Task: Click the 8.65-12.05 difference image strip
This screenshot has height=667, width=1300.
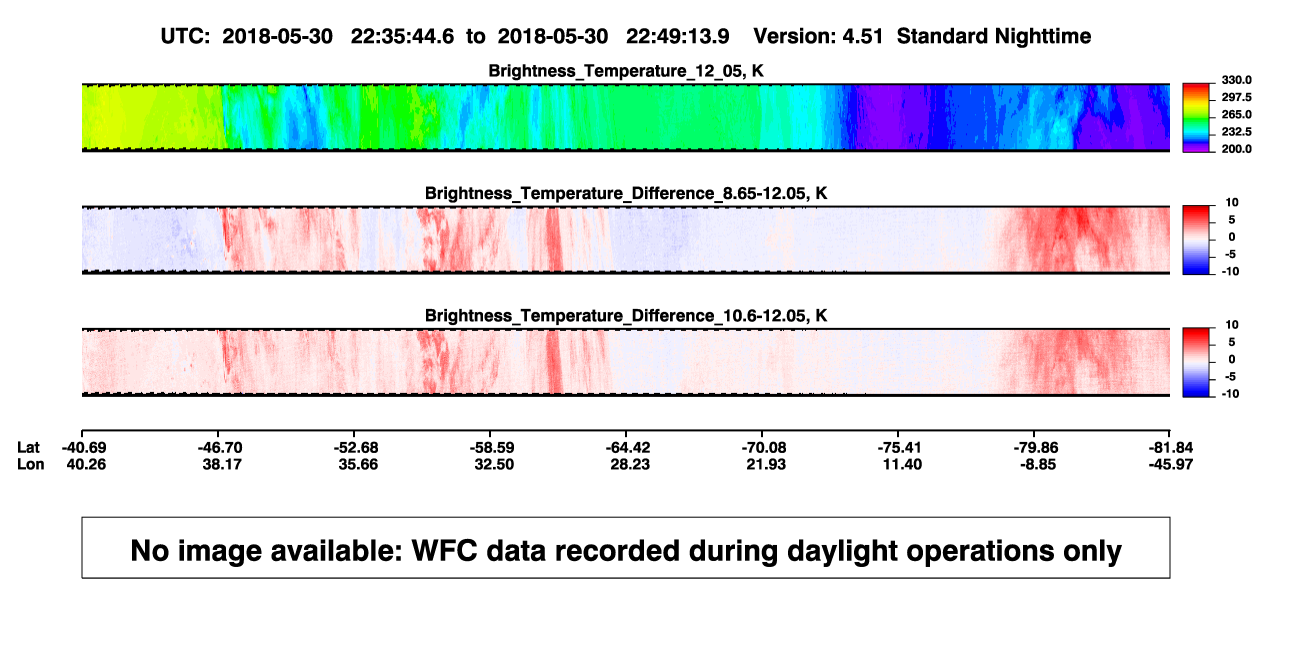Action: (626, 240)
